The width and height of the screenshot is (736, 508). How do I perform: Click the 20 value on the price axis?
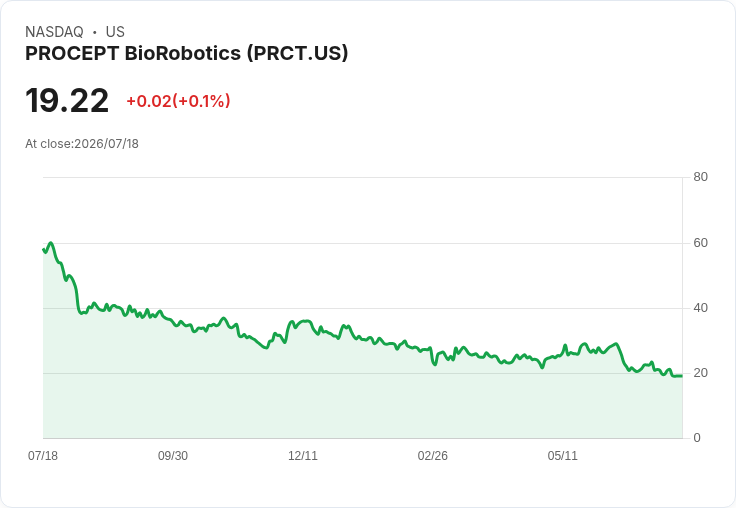click(700, 373)
